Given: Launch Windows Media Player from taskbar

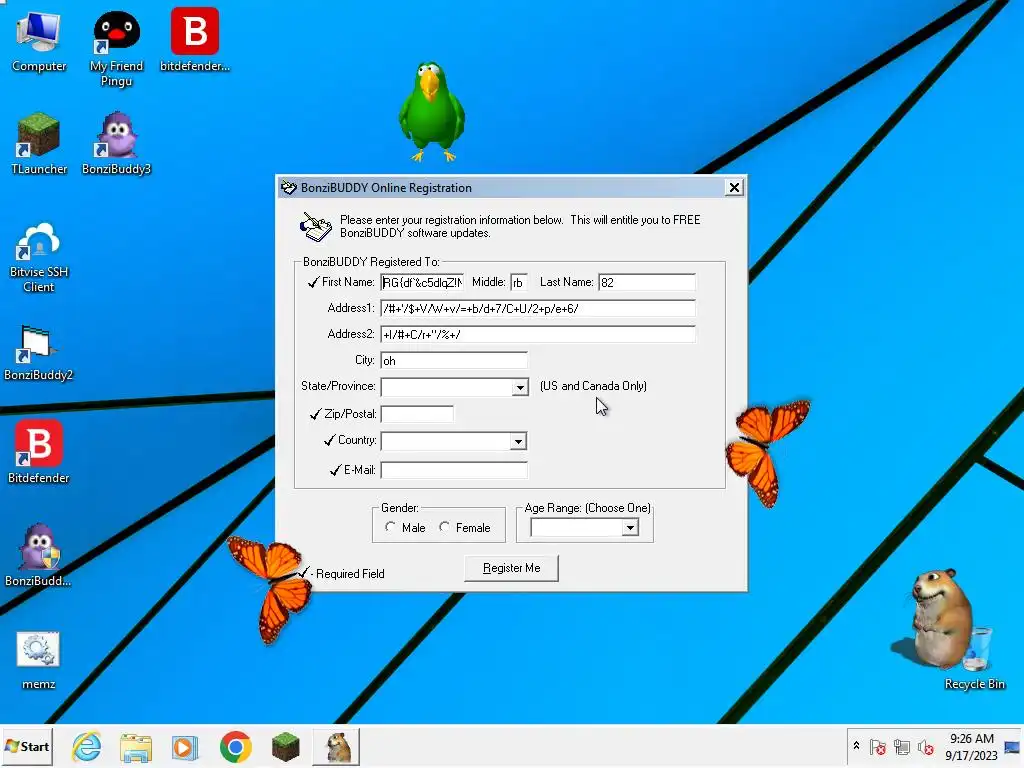Looking at the screenshot, I should (x=185, y=747).
